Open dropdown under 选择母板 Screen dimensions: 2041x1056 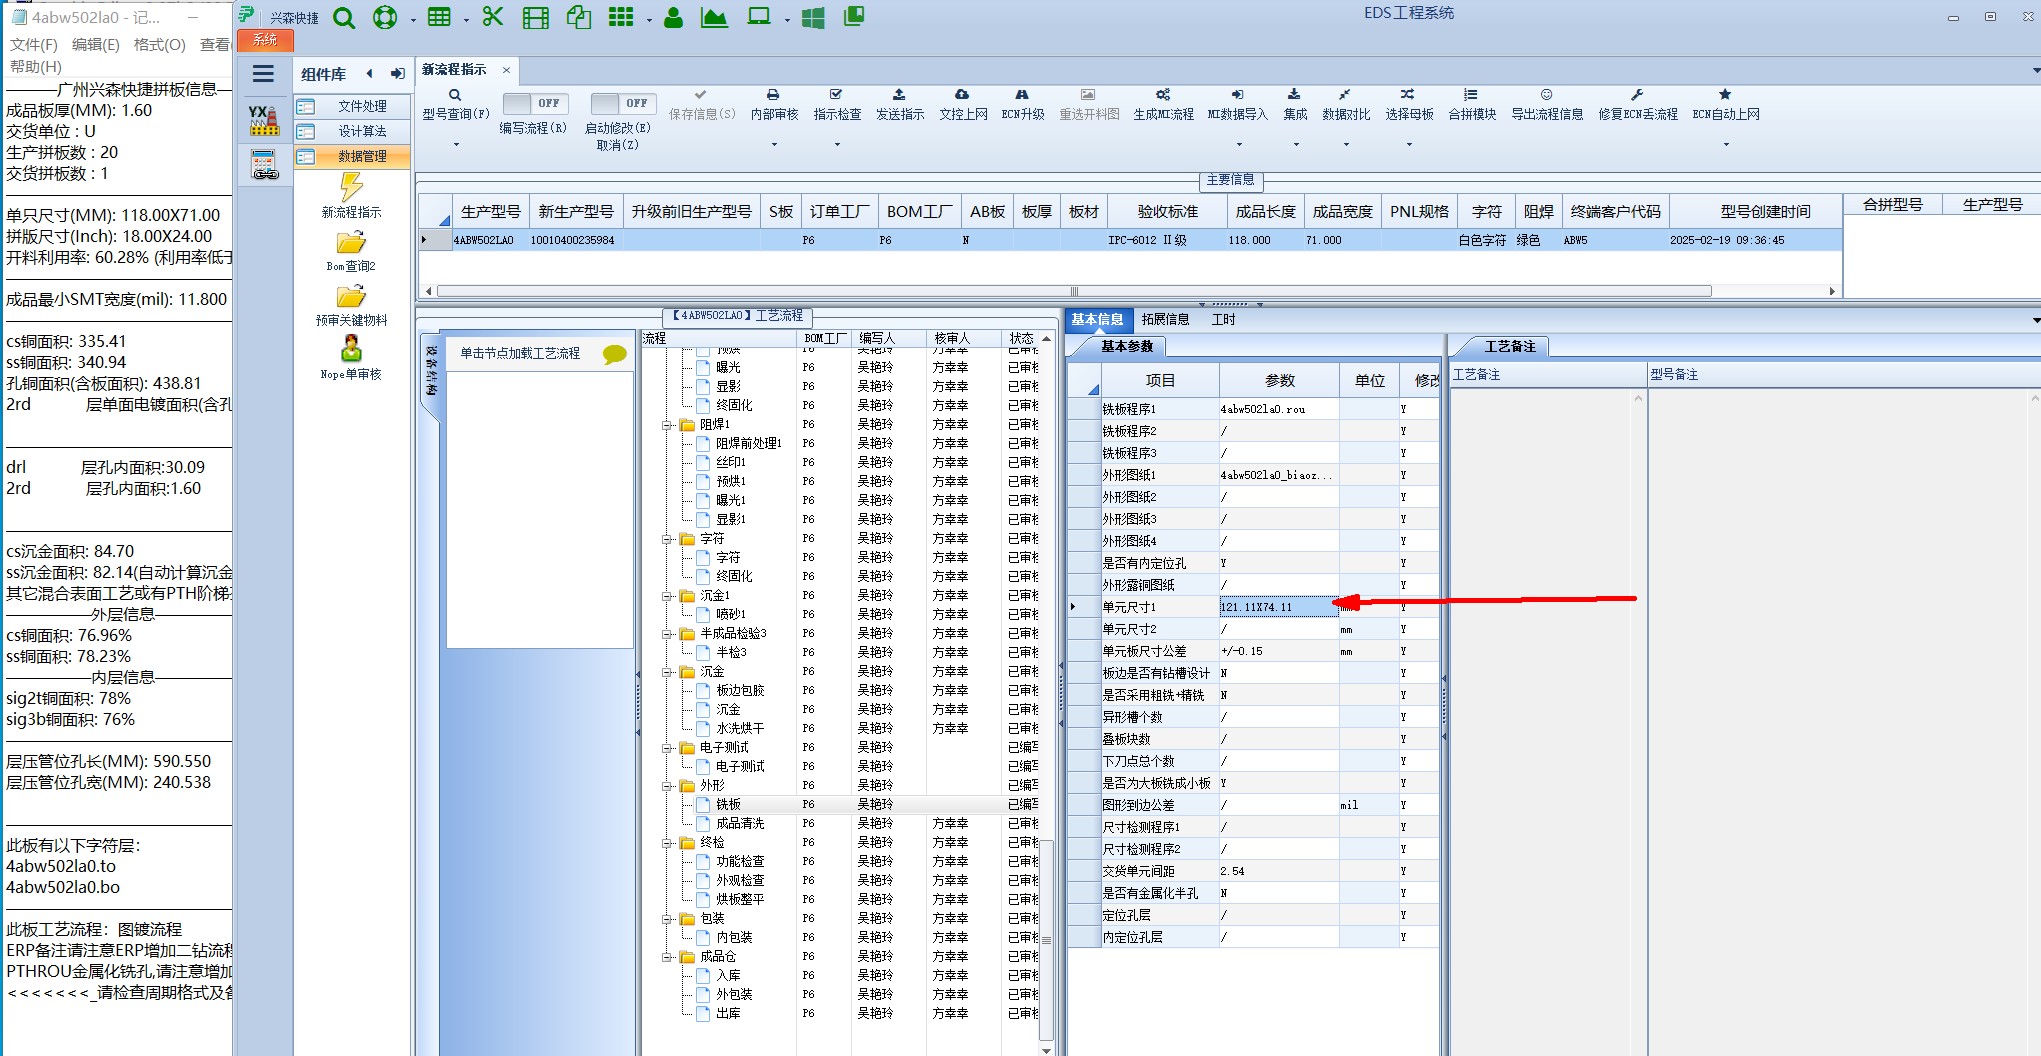click(1409, 145)
